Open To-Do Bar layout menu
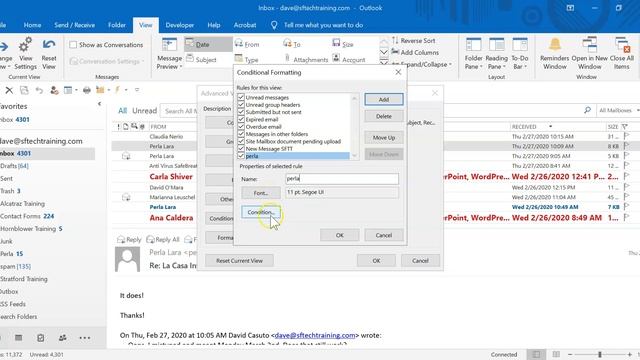Image resolution: width=640 pixels, height=360 pixels. 520,53
